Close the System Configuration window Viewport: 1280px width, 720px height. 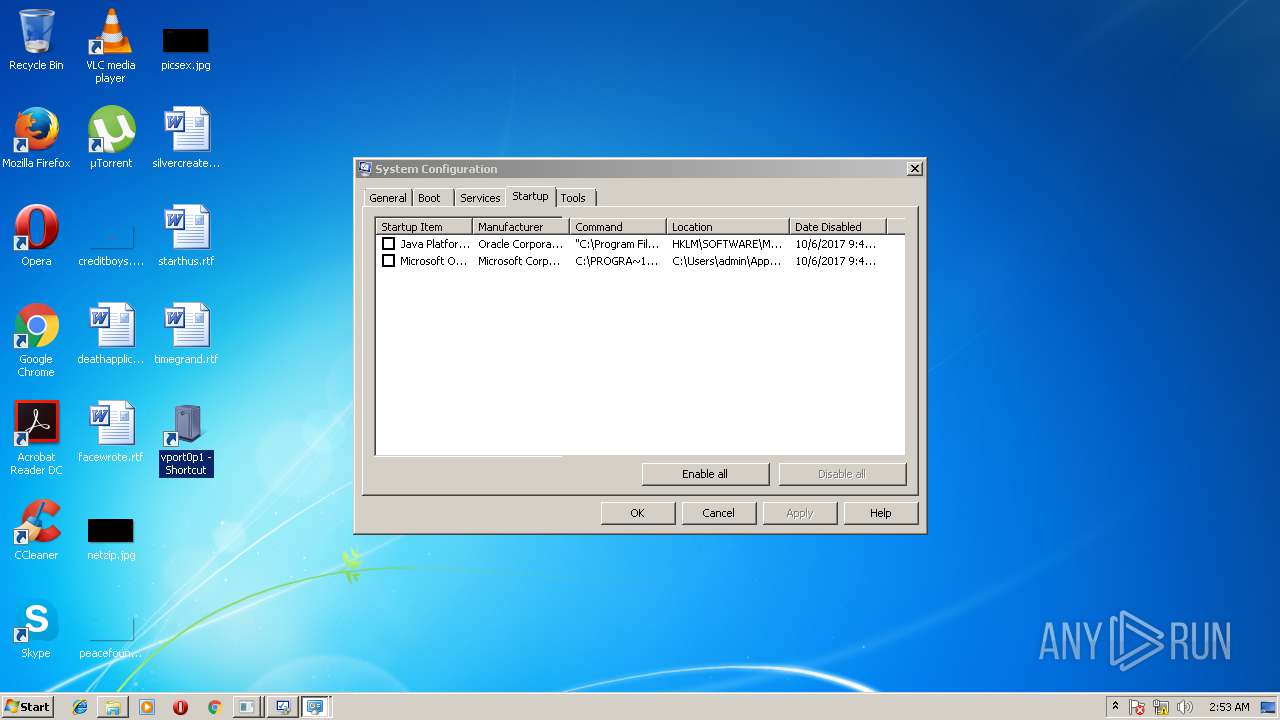(914, 169)
